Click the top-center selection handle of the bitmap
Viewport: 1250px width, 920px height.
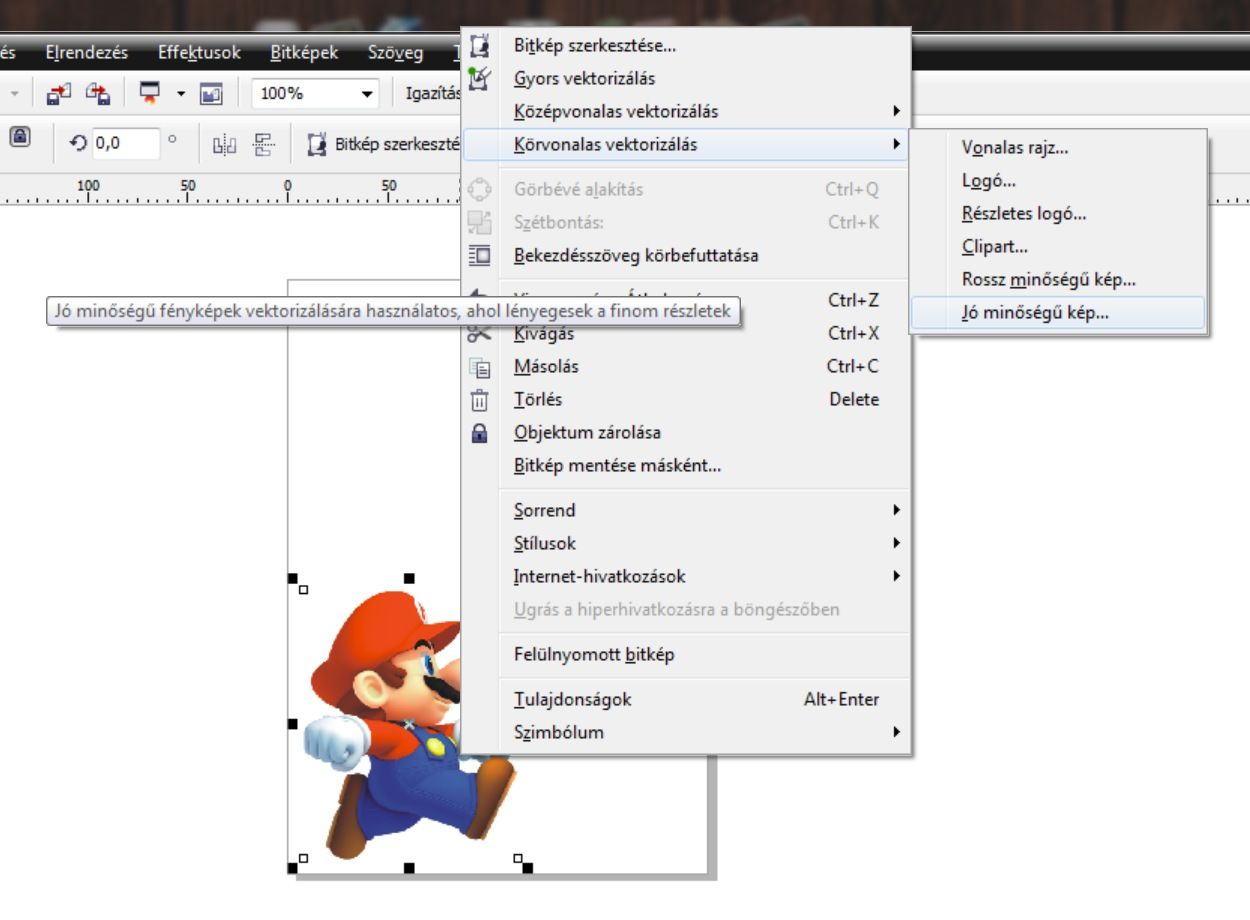(x=409, y=578)
